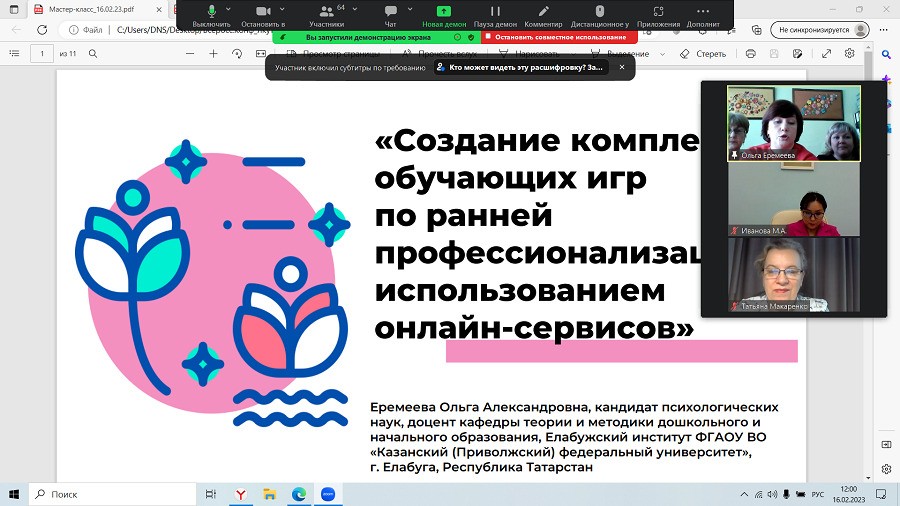Expand participants options arrow
Image resolution: width=900 pixels, height=506 pixels.
pos(355,9)
